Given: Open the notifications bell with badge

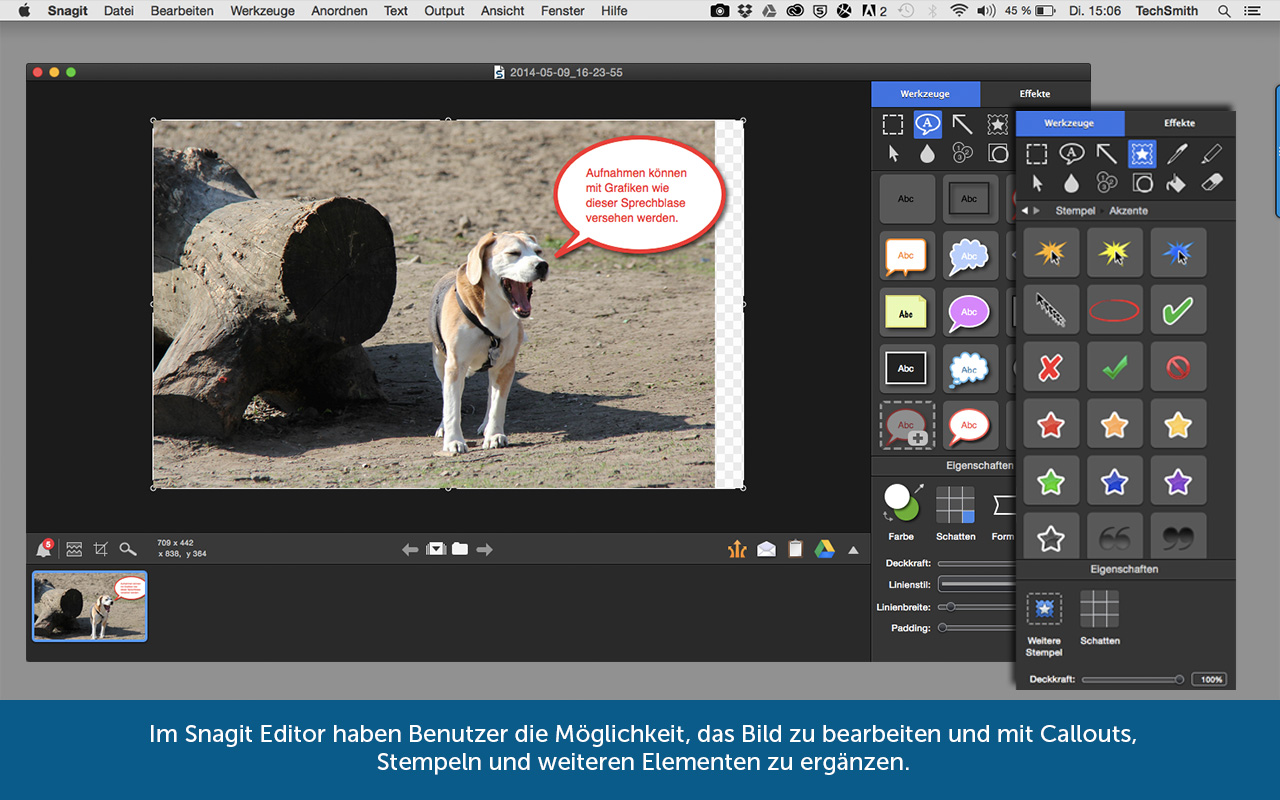Looking at the screenshot, I should (44, 549).
